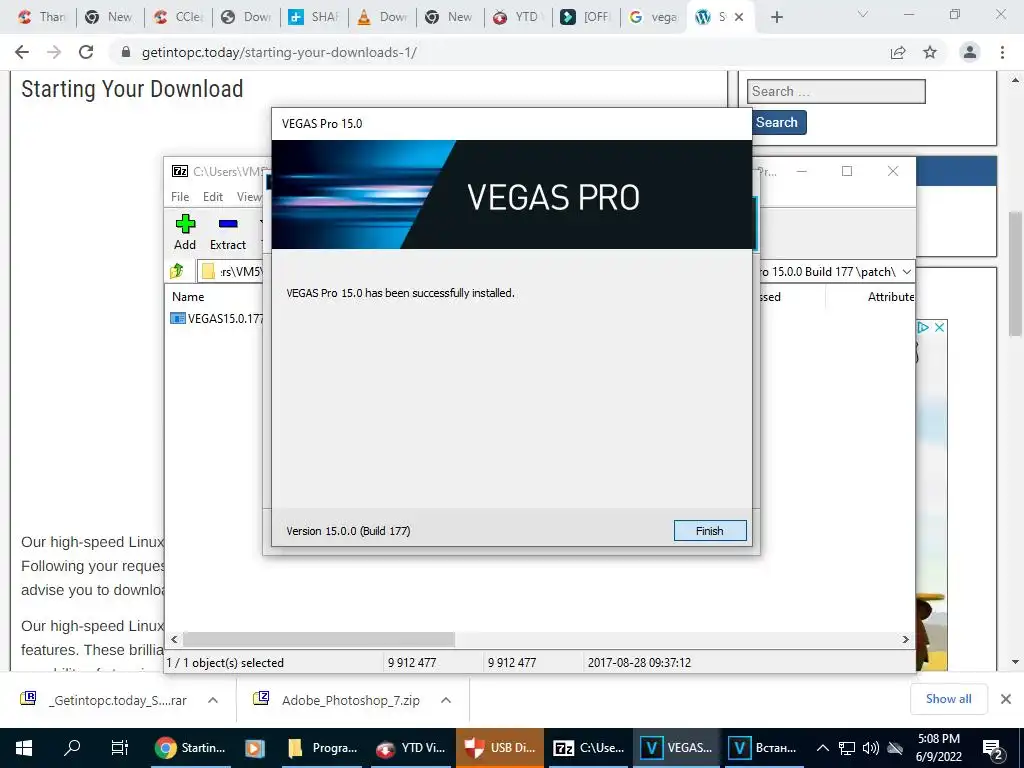
Task: Open File menu in 7-Zip window
Action: 180,197
